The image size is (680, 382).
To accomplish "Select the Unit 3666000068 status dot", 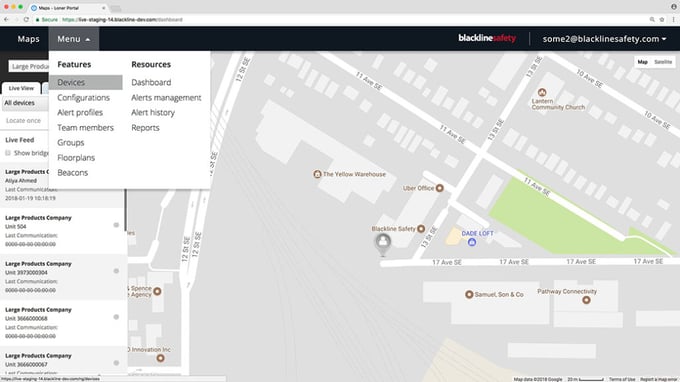I will point(116,317).
